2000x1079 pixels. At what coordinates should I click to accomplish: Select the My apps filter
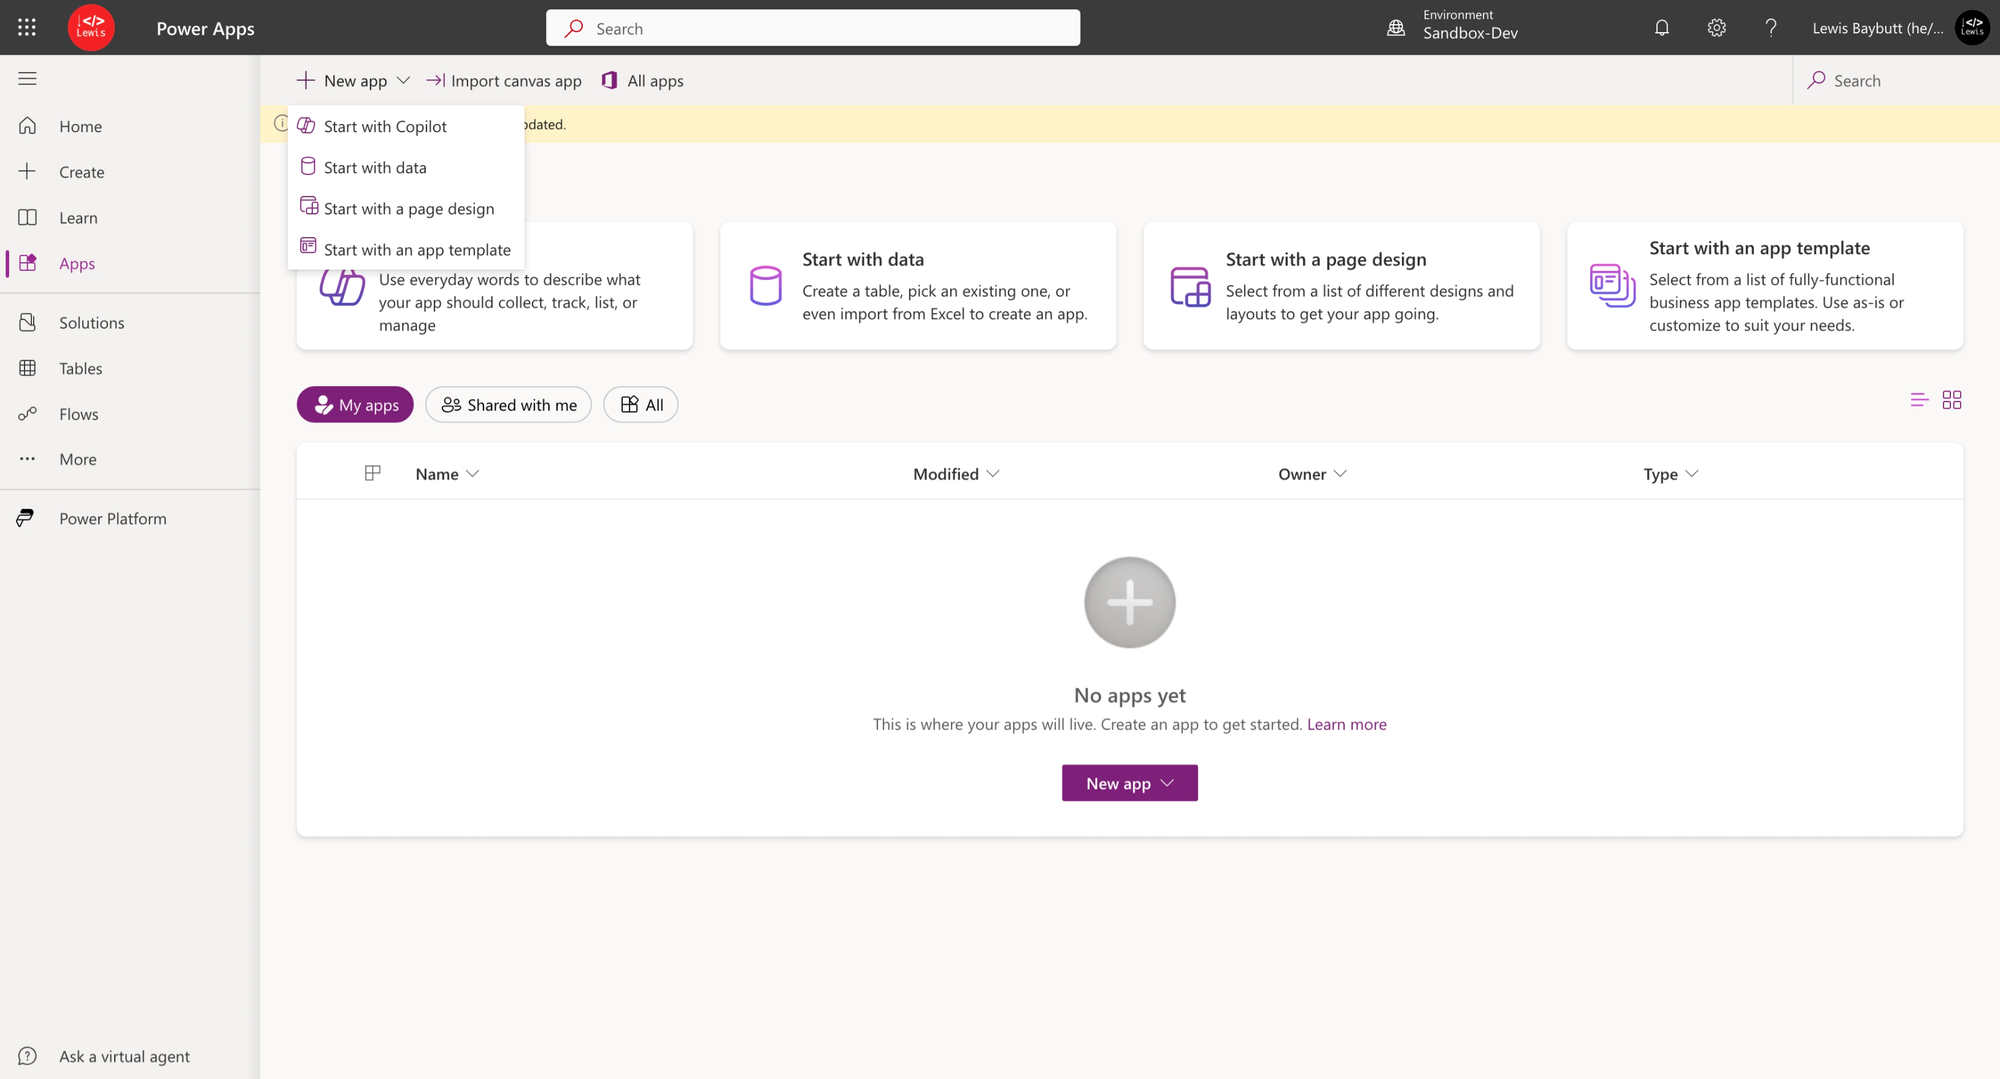pos(355,404)
